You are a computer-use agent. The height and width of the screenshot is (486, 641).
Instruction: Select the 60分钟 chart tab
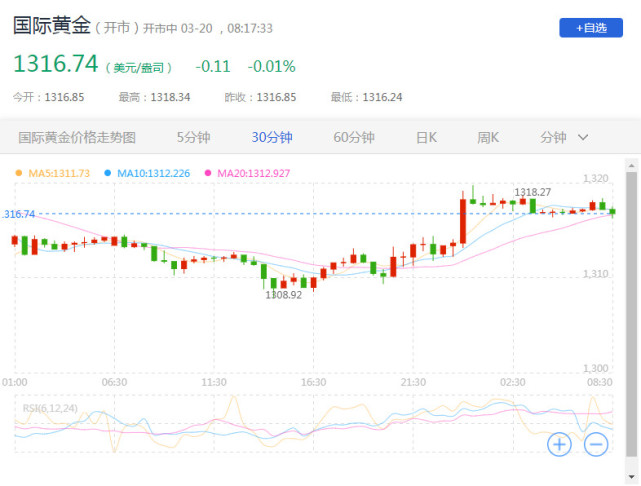(x=353, y=137)
